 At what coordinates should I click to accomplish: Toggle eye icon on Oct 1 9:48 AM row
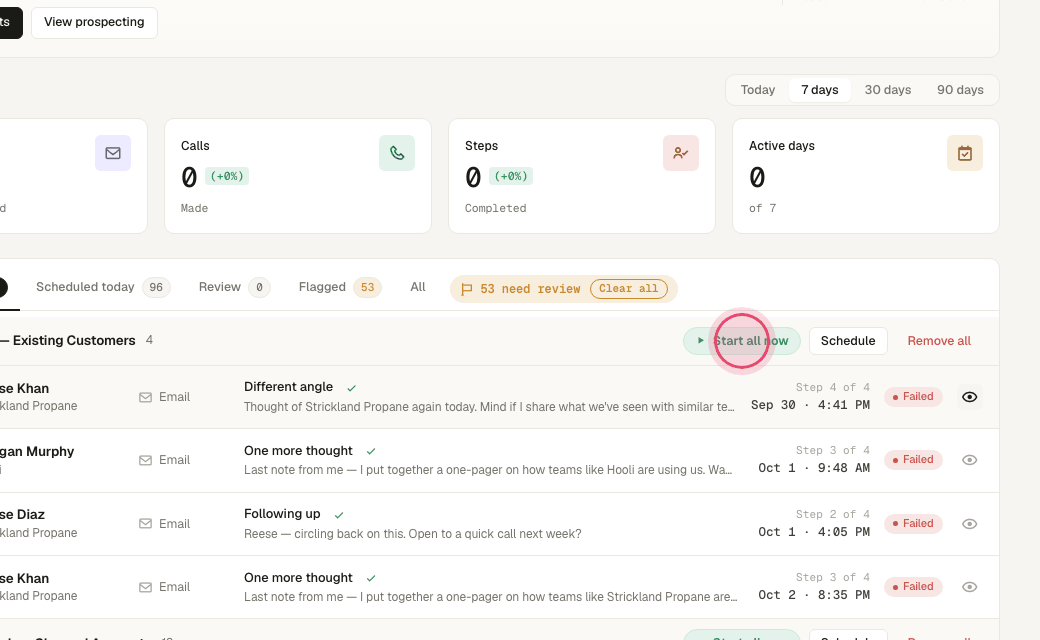(x=969, y=460)
